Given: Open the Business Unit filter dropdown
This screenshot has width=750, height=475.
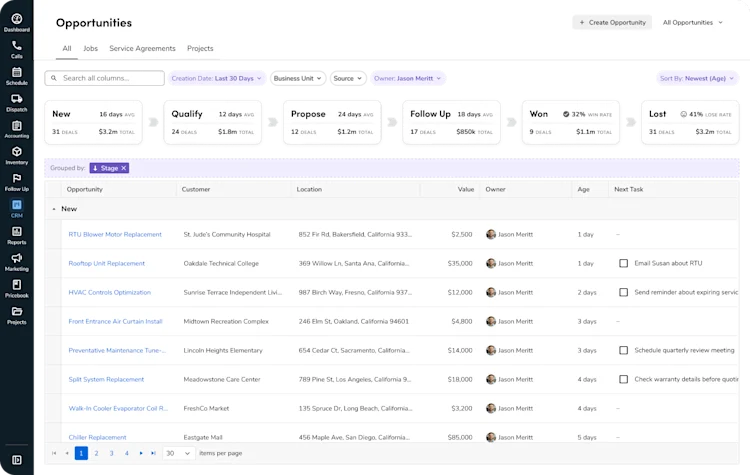Looking at the screenshot, I should [x=298, y=78].
